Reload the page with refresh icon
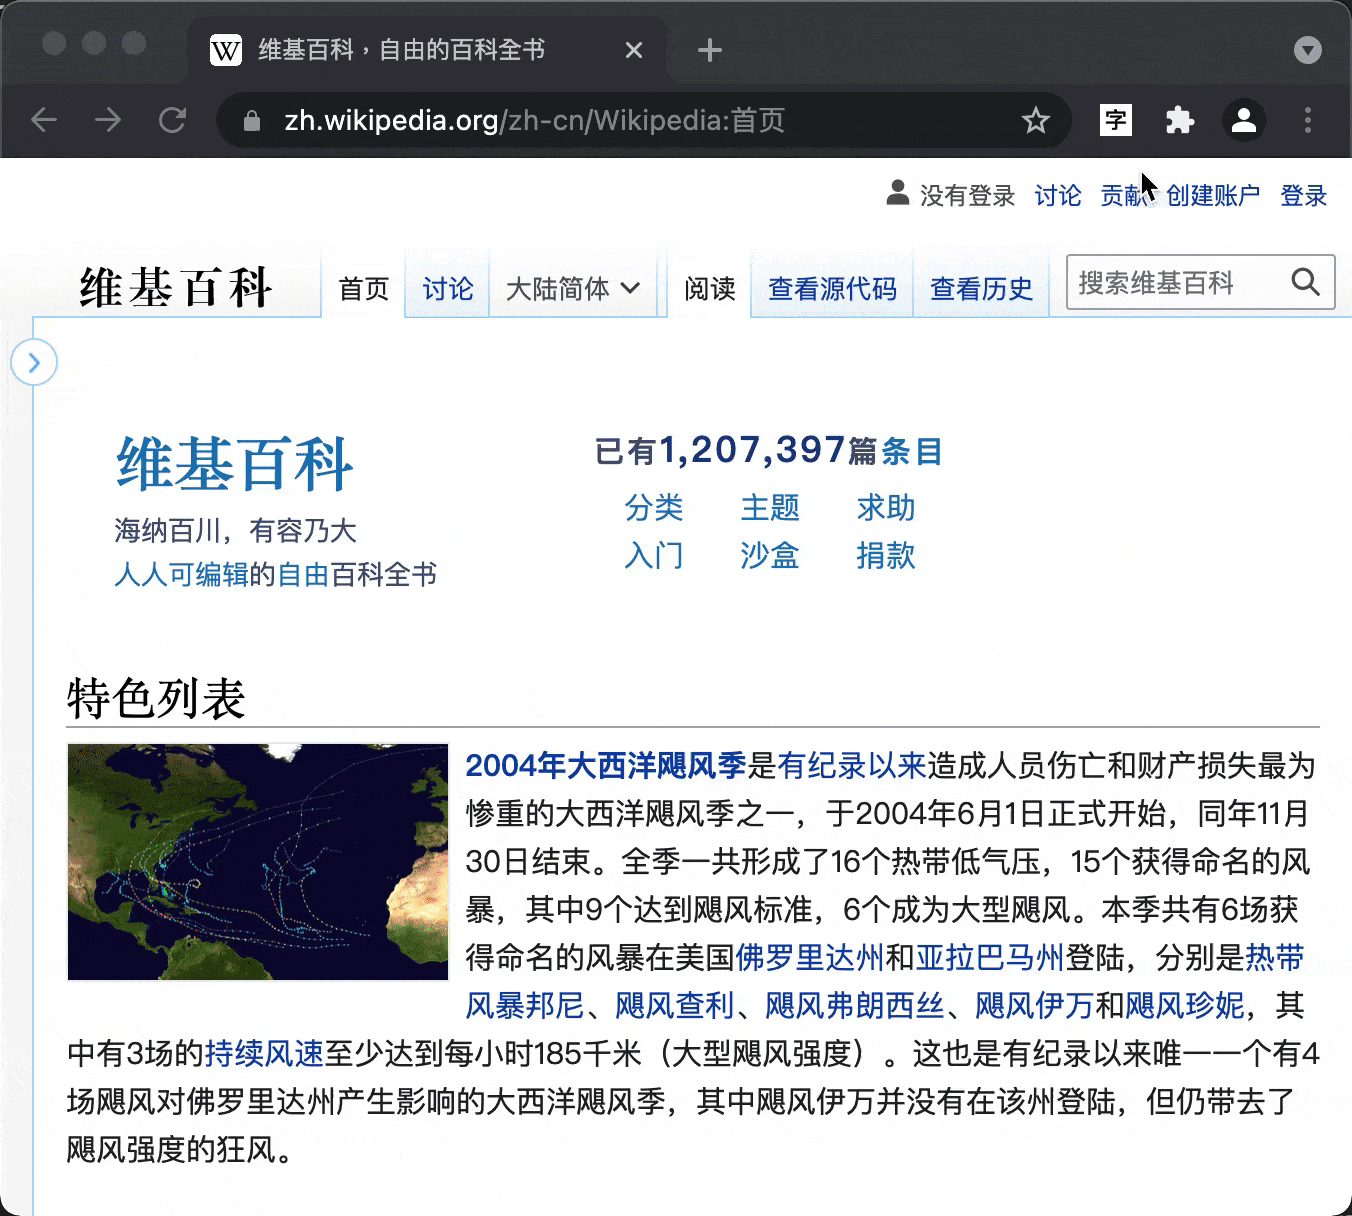 tap(172, 121)
